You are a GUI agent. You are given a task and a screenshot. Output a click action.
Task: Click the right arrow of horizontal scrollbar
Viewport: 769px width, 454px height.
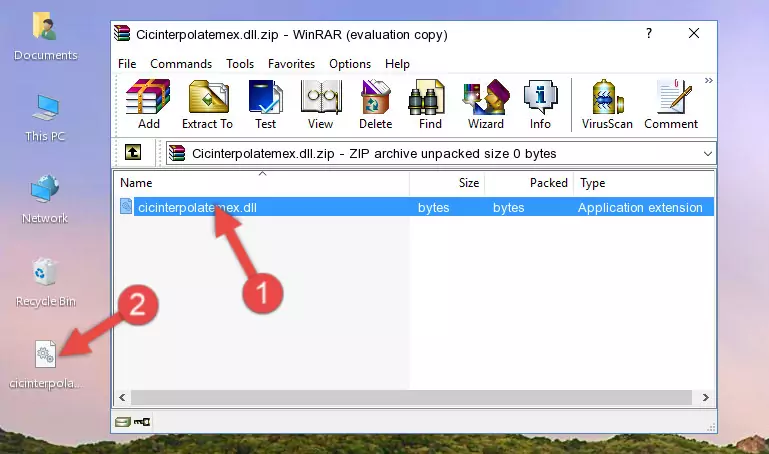click(x=705, y=397)
